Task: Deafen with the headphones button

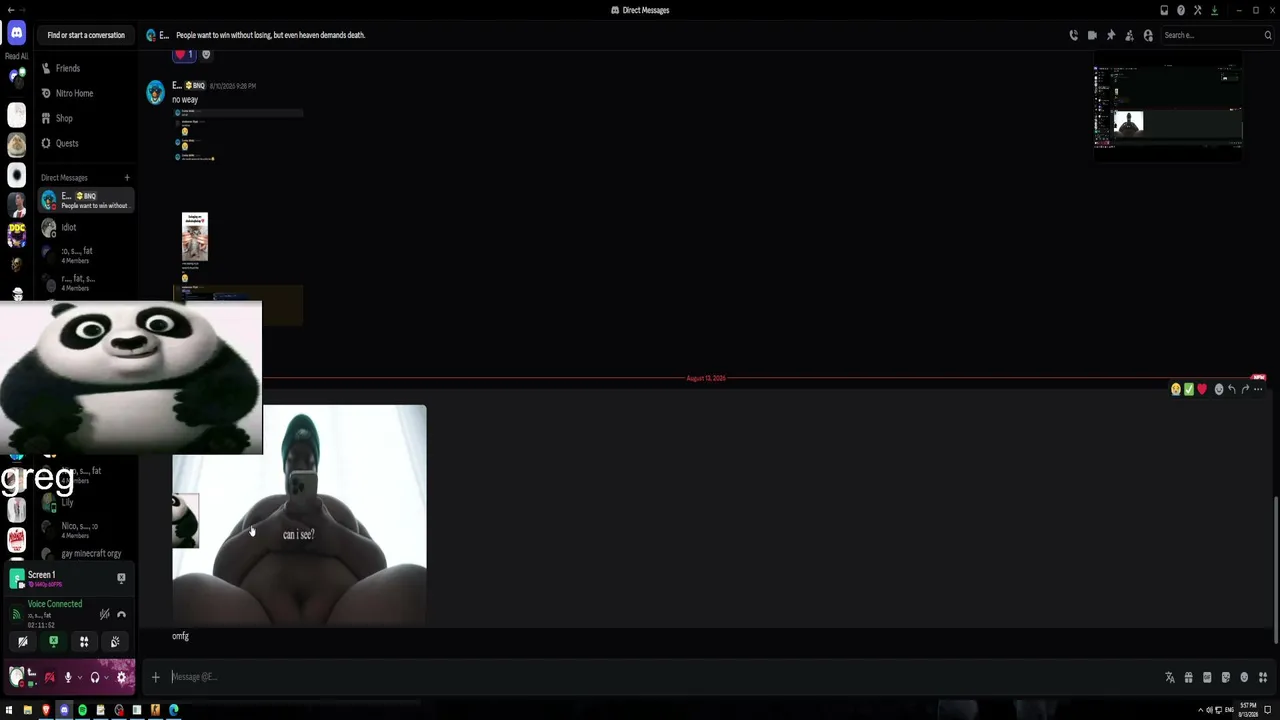Action: click(x=95, y=677)
